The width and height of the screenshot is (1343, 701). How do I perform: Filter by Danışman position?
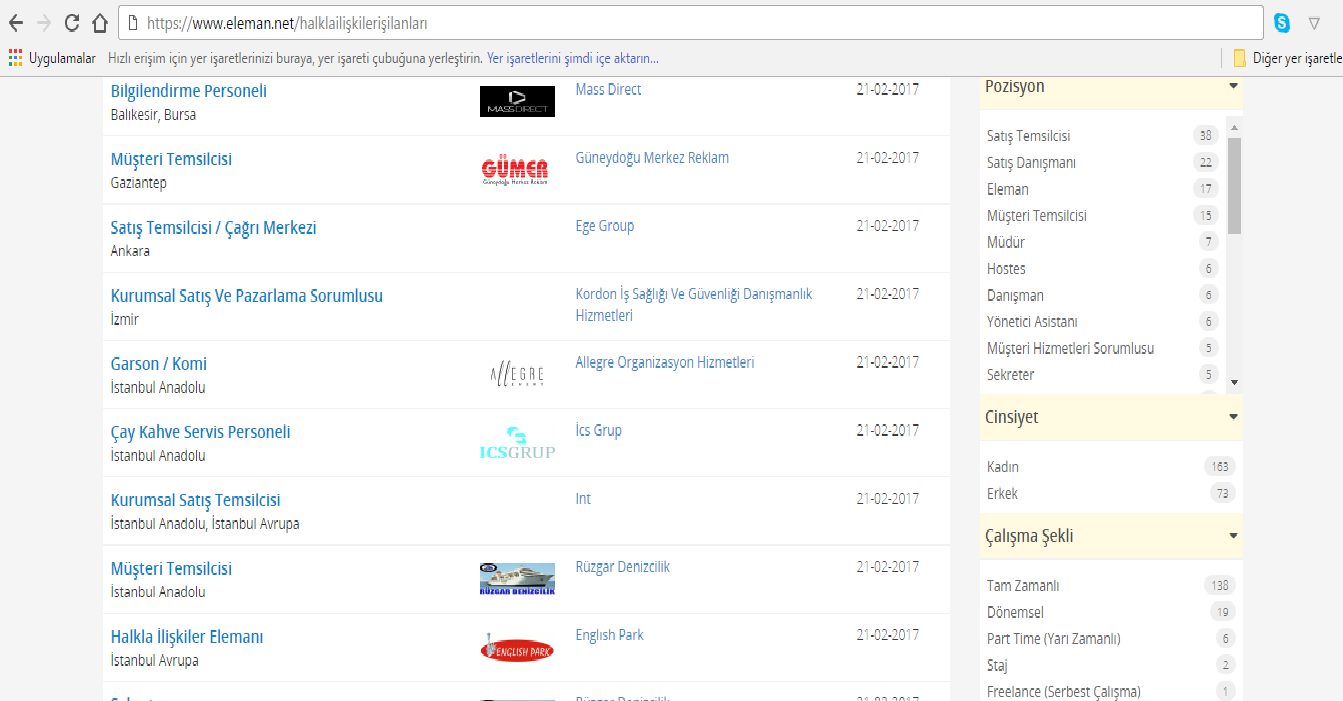1015,295
